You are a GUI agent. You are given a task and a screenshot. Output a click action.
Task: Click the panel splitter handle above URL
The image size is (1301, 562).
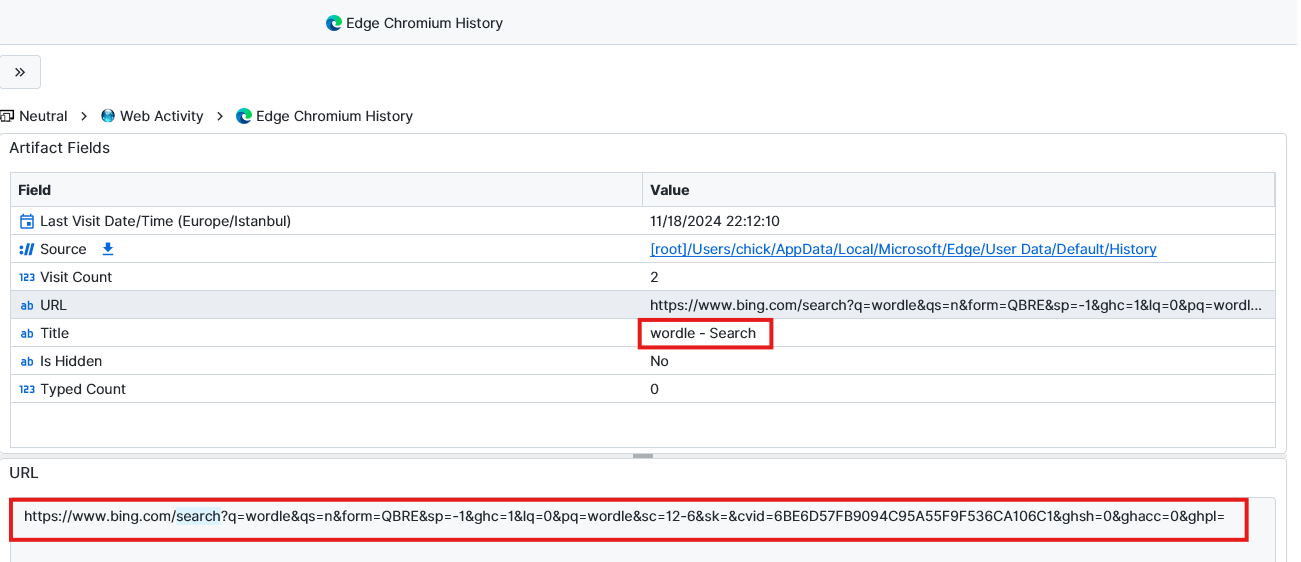click(x=643, y=456)
